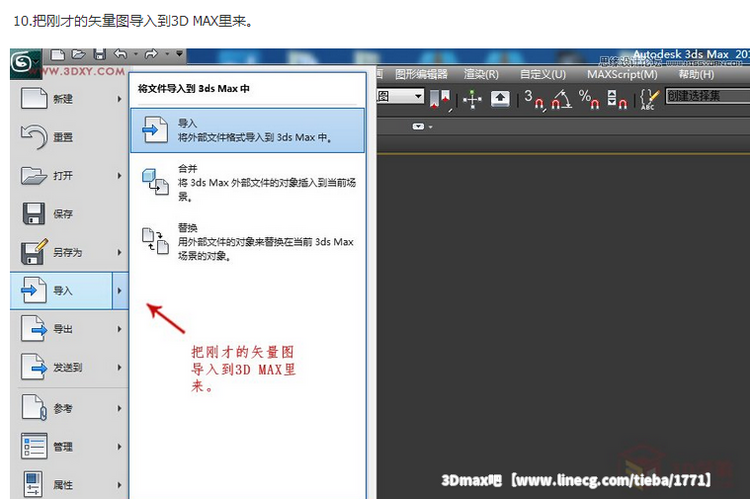The image size is (750, 499).
Task: Choose 另存为 (Save As) in application menu
Action: pyautogui.click(x=69, y=252)
